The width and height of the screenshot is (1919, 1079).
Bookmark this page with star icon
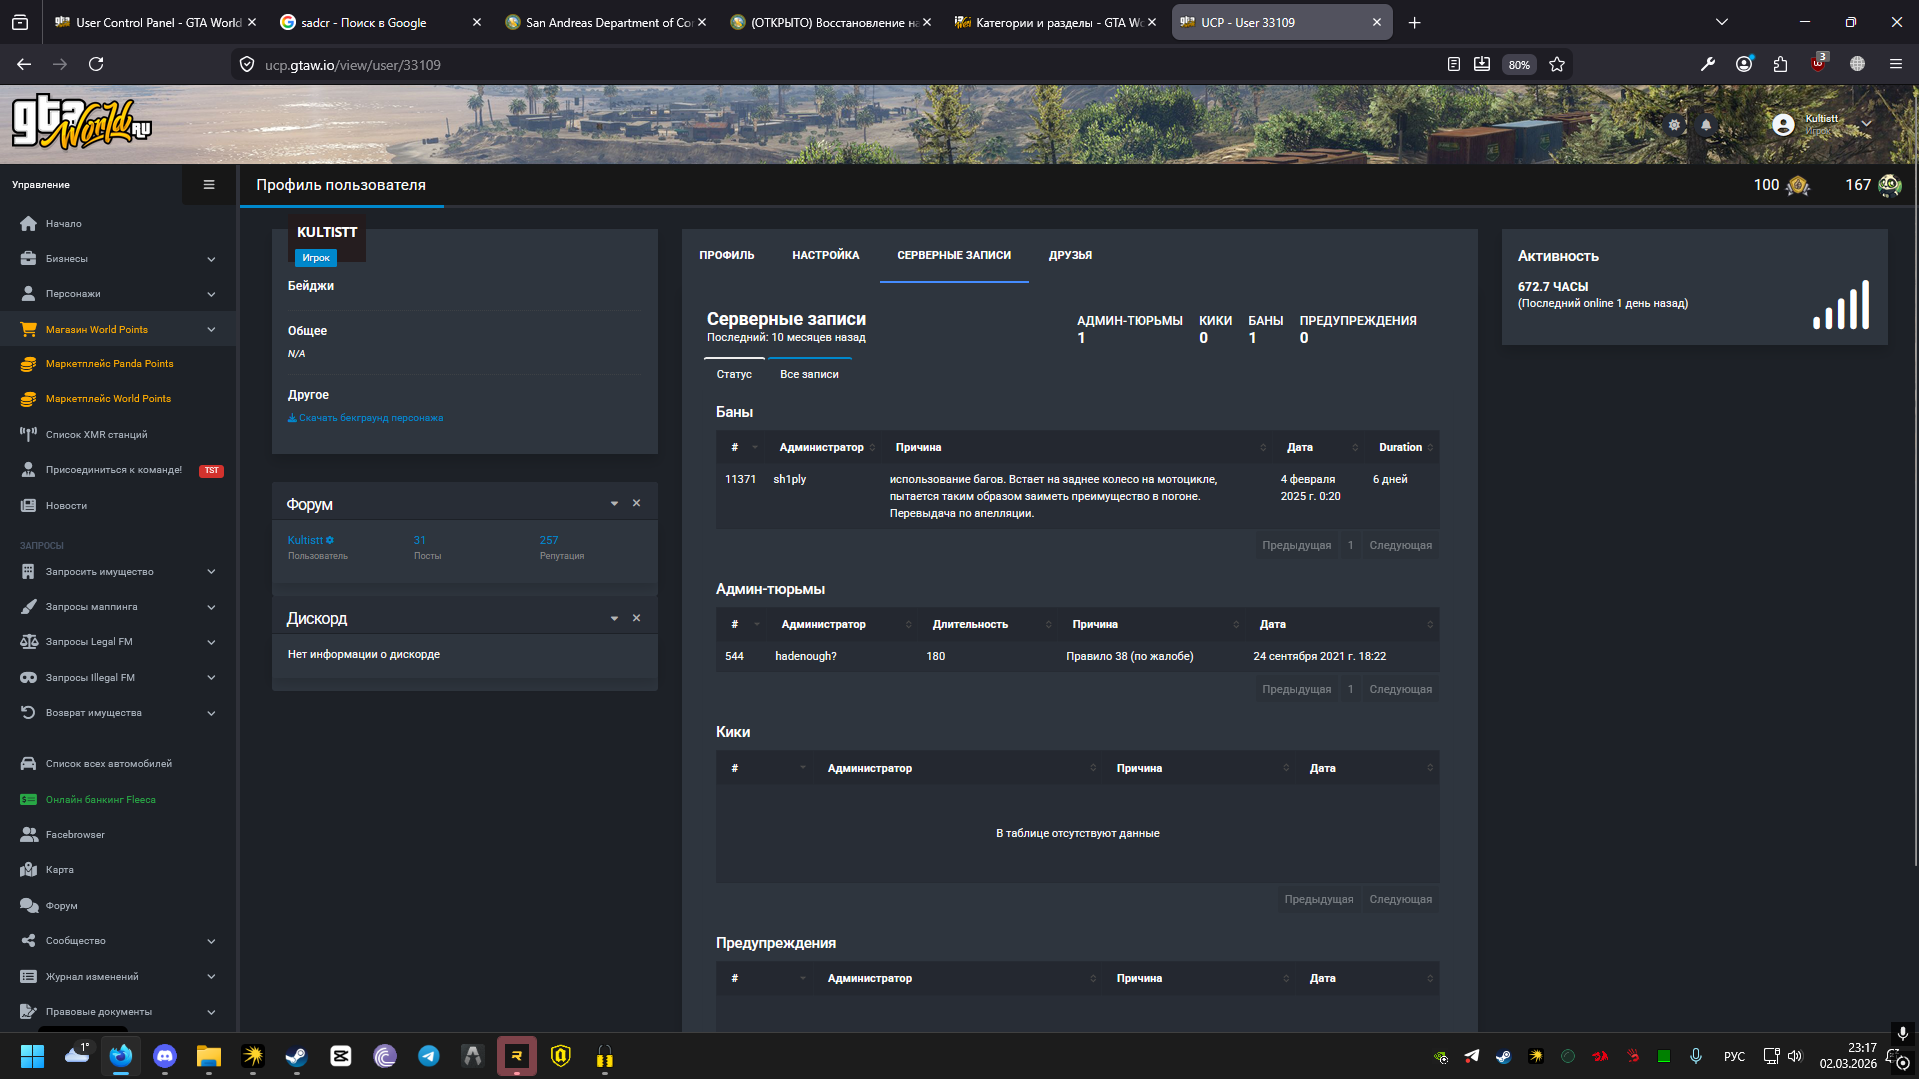point(1557,65)
